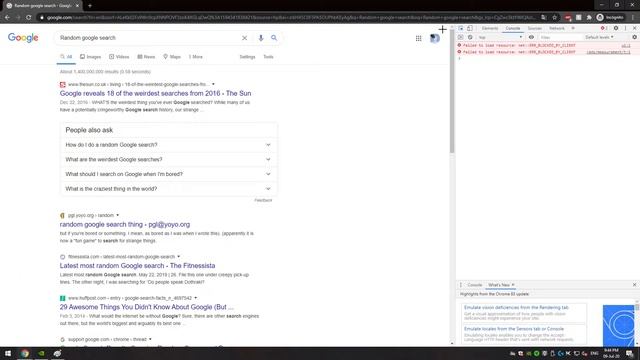640x360 pixels.
Task: Click the DevTools error count badge
Action: pyautogui.click(x=604, y=28)
